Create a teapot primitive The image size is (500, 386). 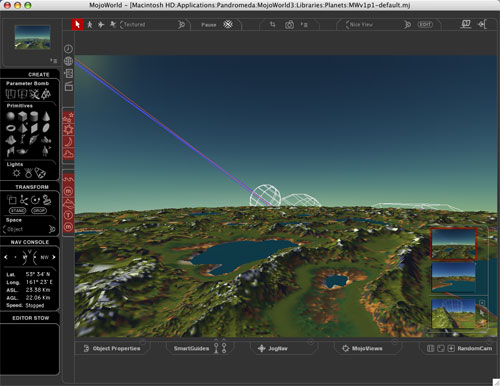click(x=22, y=152)
